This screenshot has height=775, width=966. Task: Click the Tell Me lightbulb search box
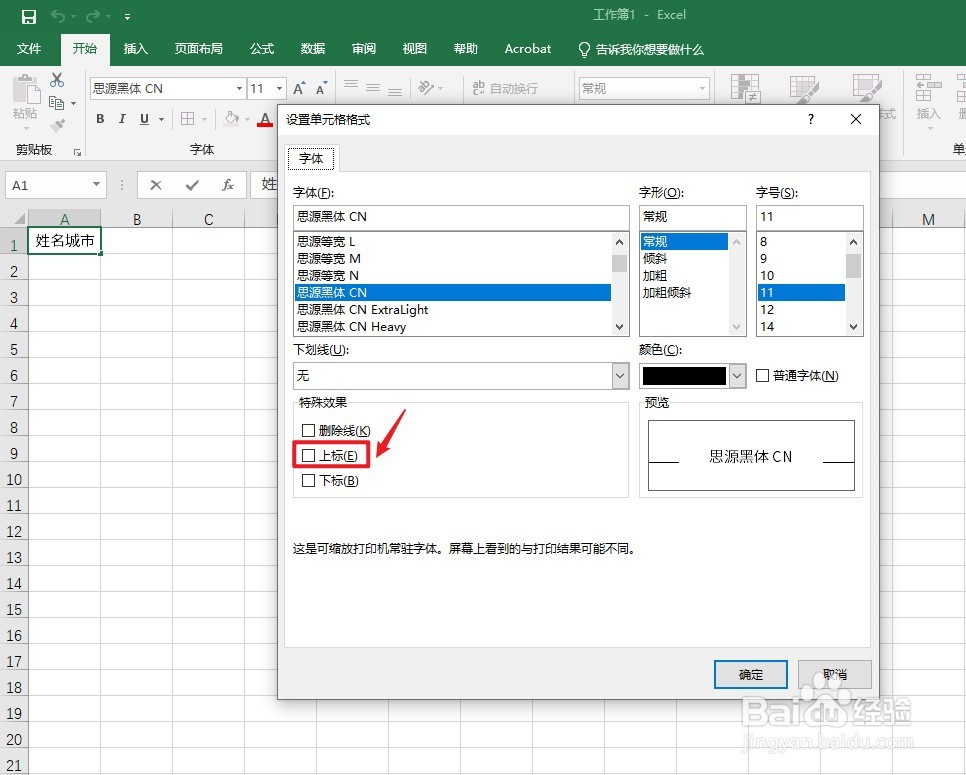641,49
